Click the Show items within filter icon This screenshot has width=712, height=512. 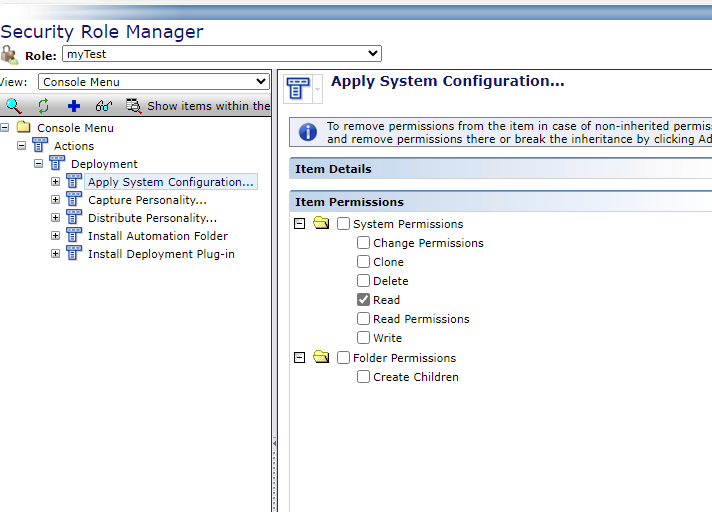click(133, 106)
